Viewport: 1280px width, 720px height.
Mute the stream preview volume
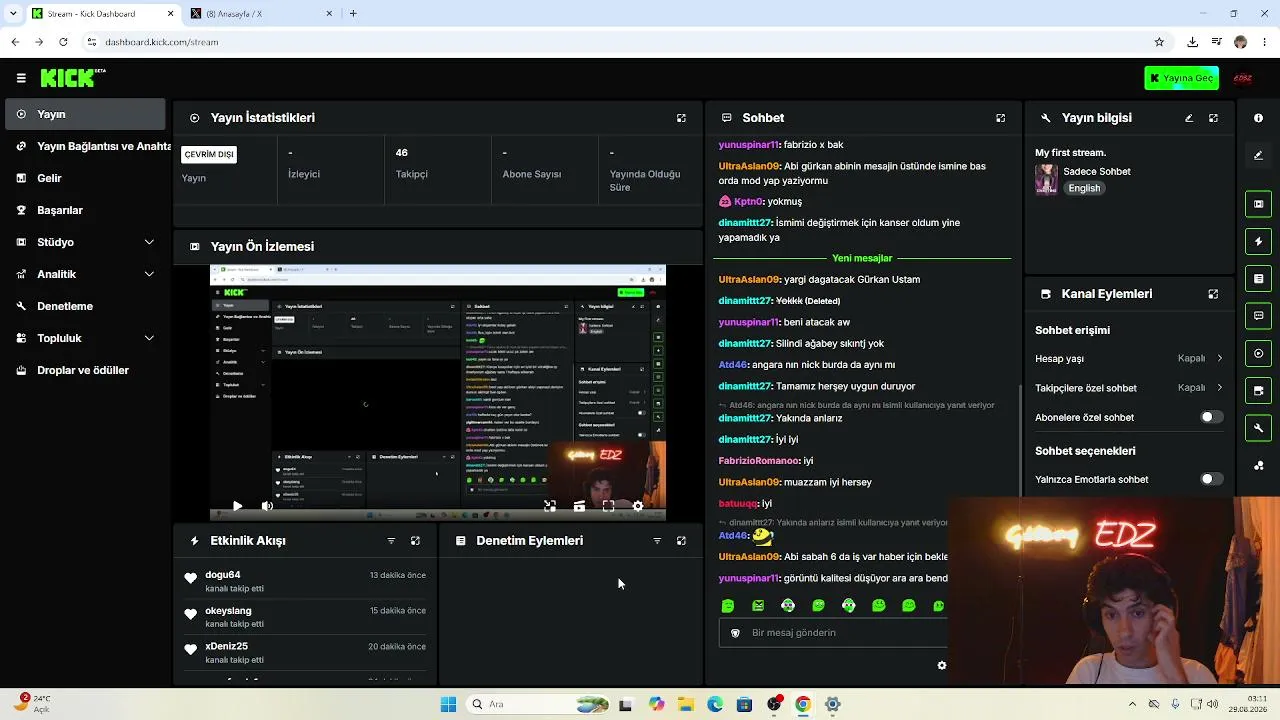click(267, 506)
